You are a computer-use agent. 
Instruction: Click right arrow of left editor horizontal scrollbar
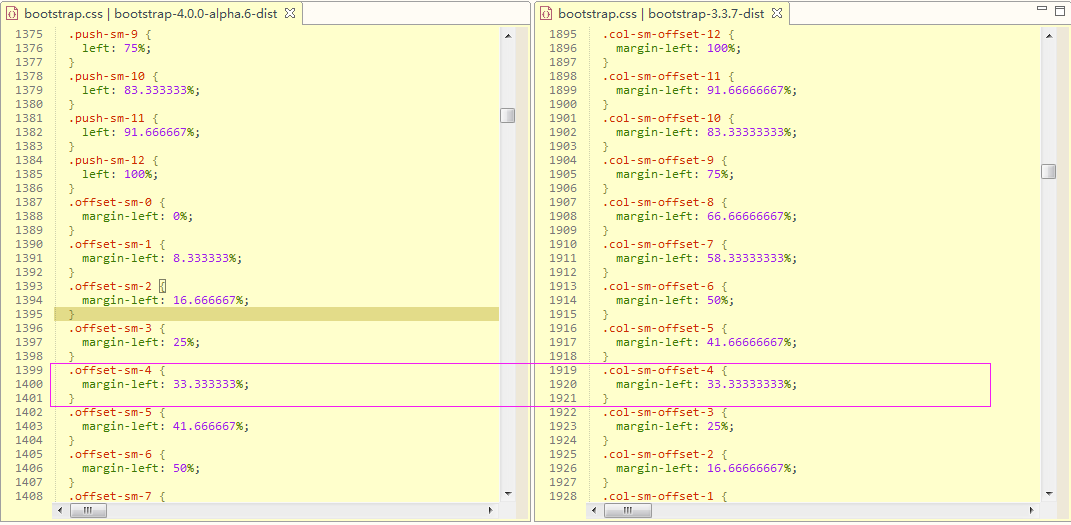point(490,510)
